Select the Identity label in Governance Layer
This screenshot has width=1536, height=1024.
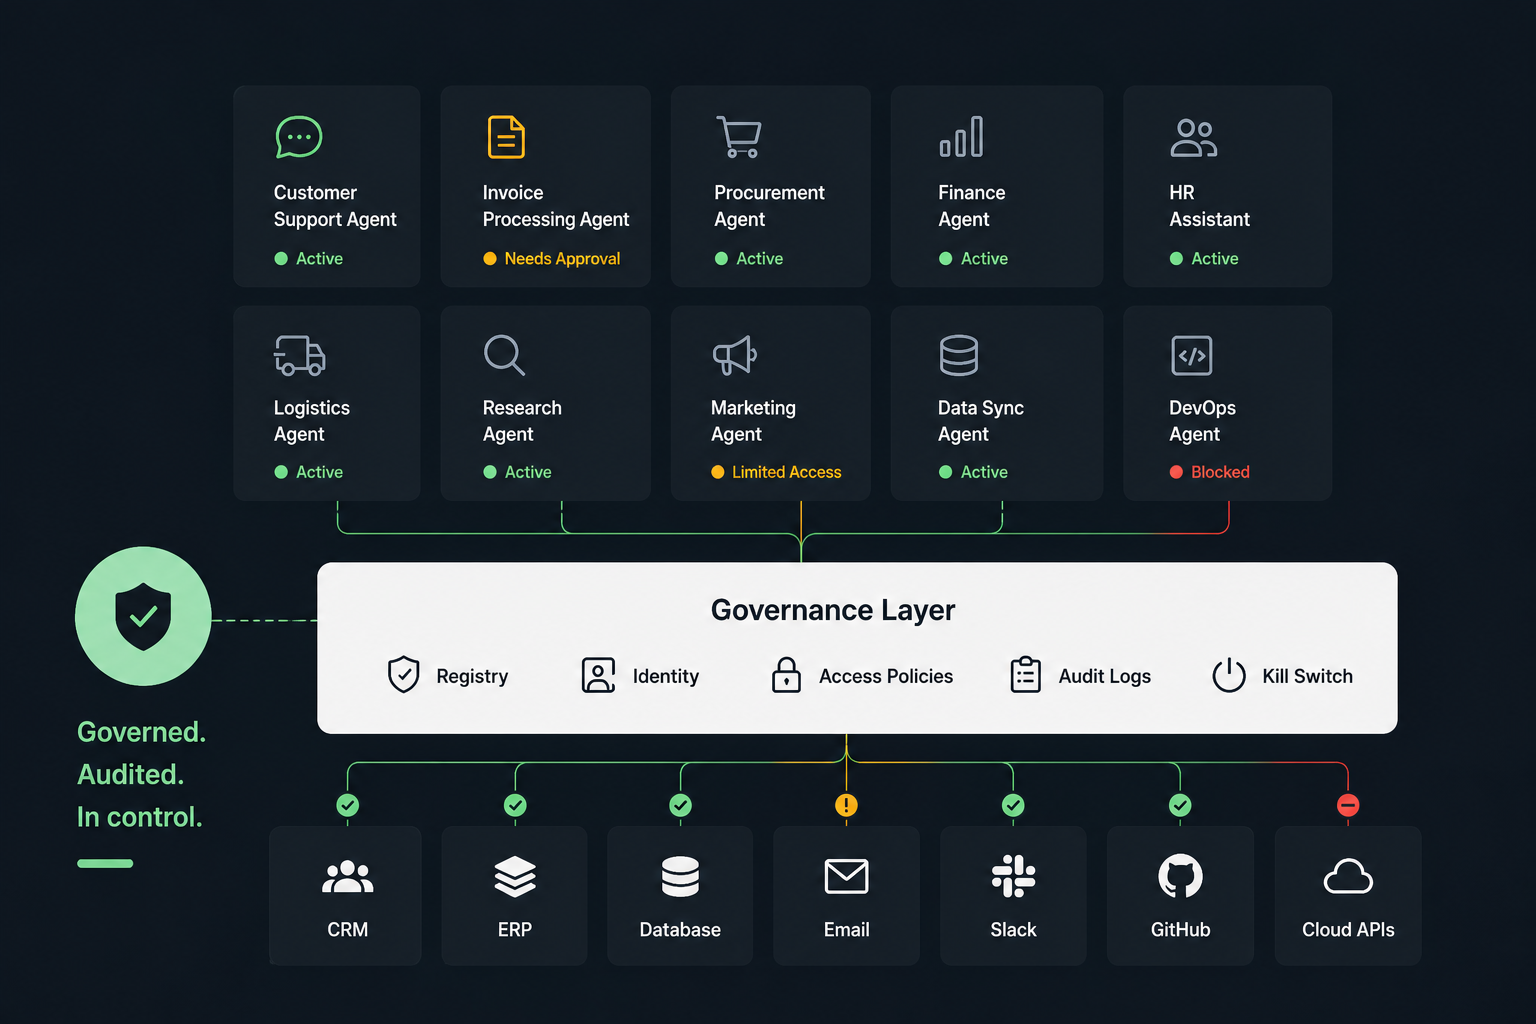[666, 677]
